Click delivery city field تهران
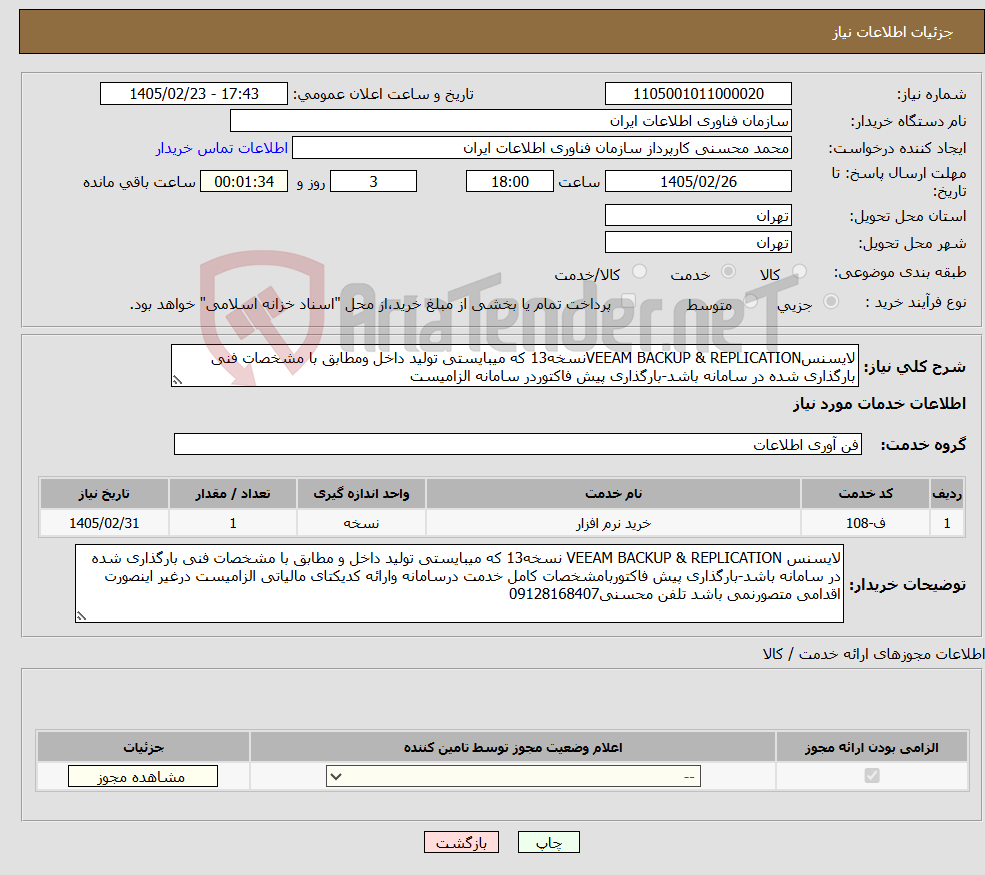 (698, 242)
